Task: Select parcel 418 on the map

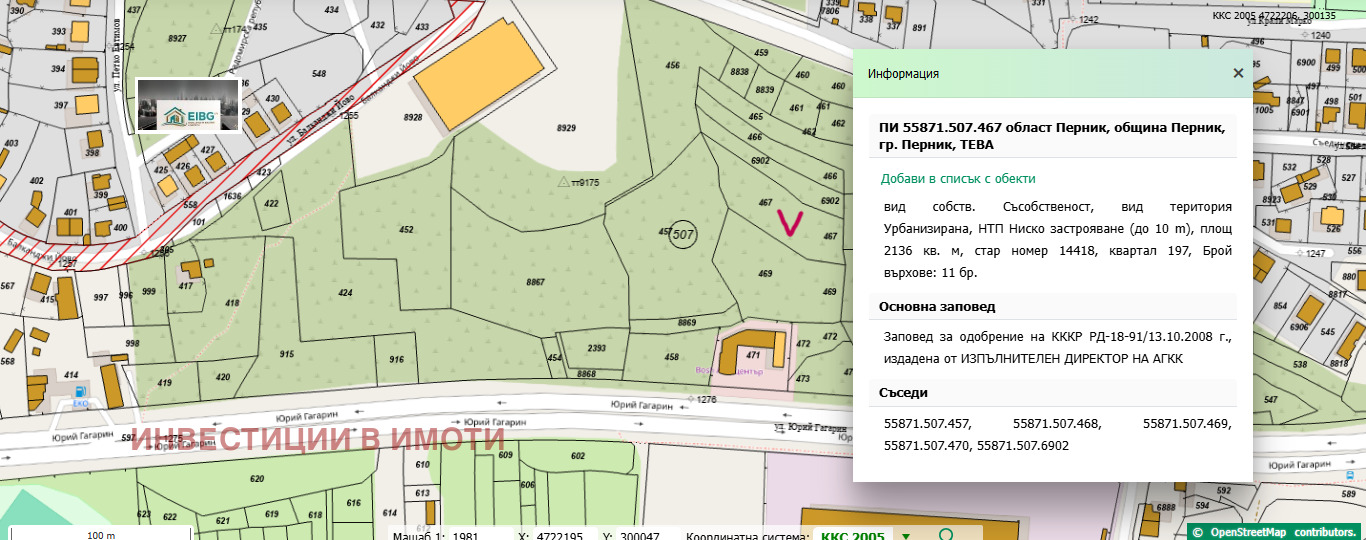Action: tap(232, 303)
